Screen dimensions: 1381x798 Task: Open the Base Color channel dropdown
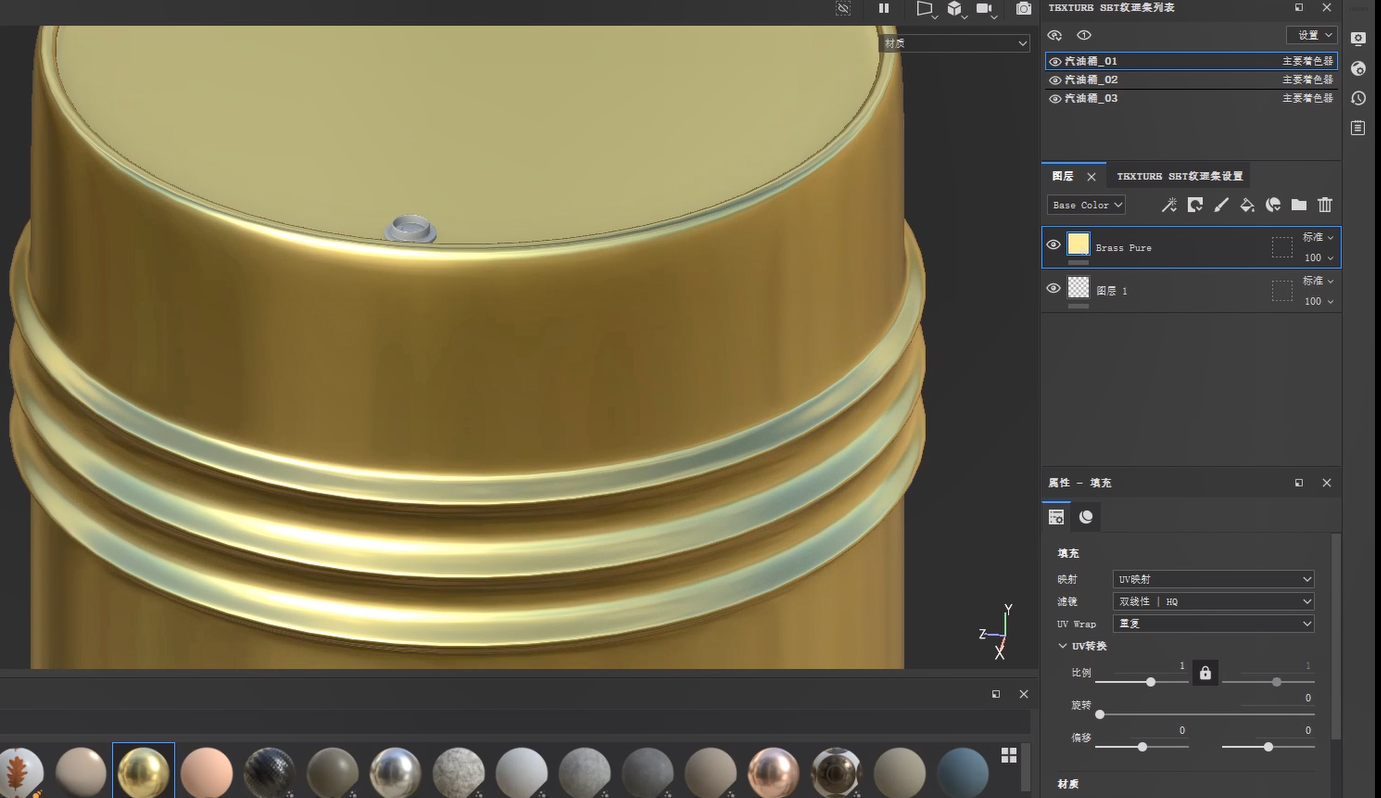tap(1086, 205)
